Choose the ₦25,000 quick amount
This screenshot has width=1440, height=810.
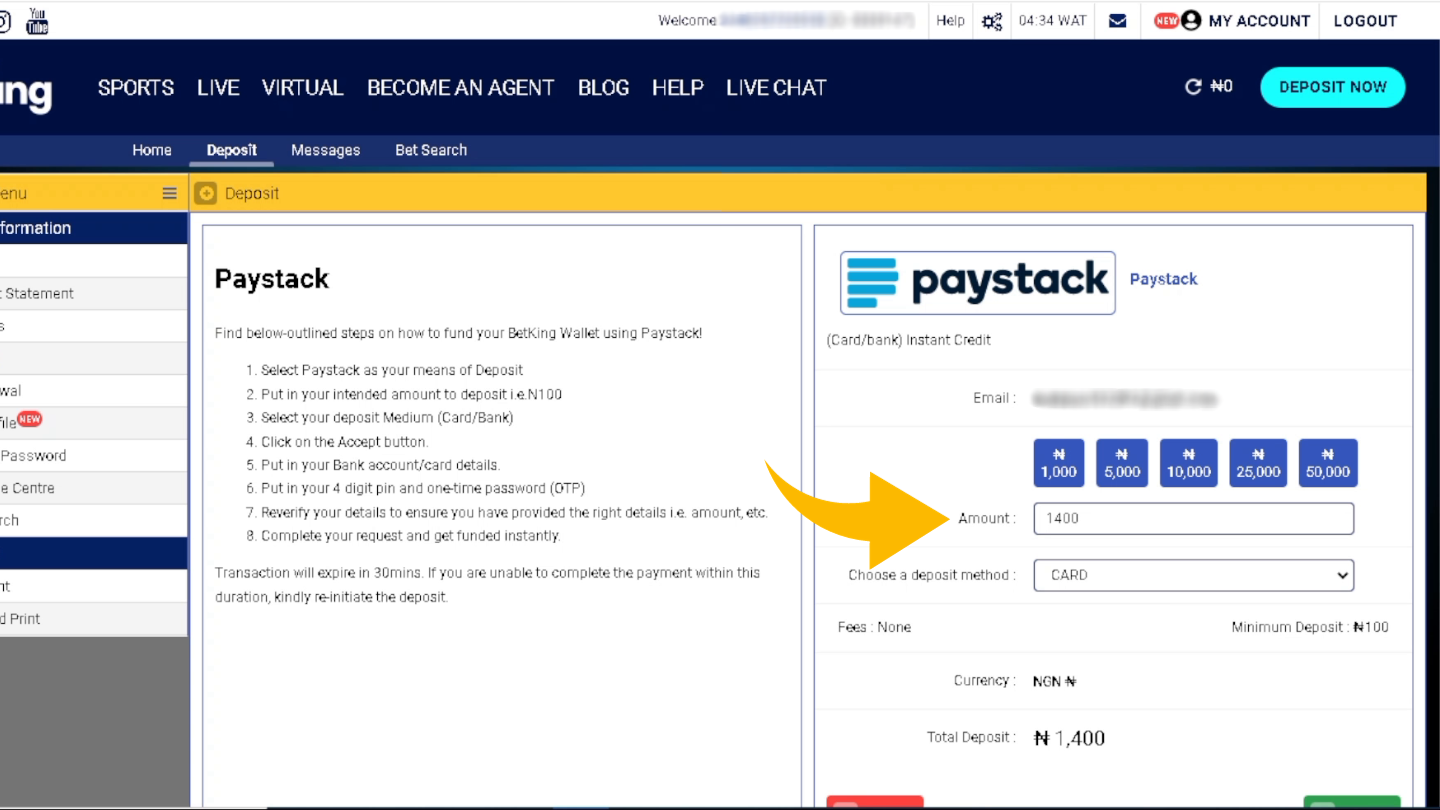coord(1258,463)
